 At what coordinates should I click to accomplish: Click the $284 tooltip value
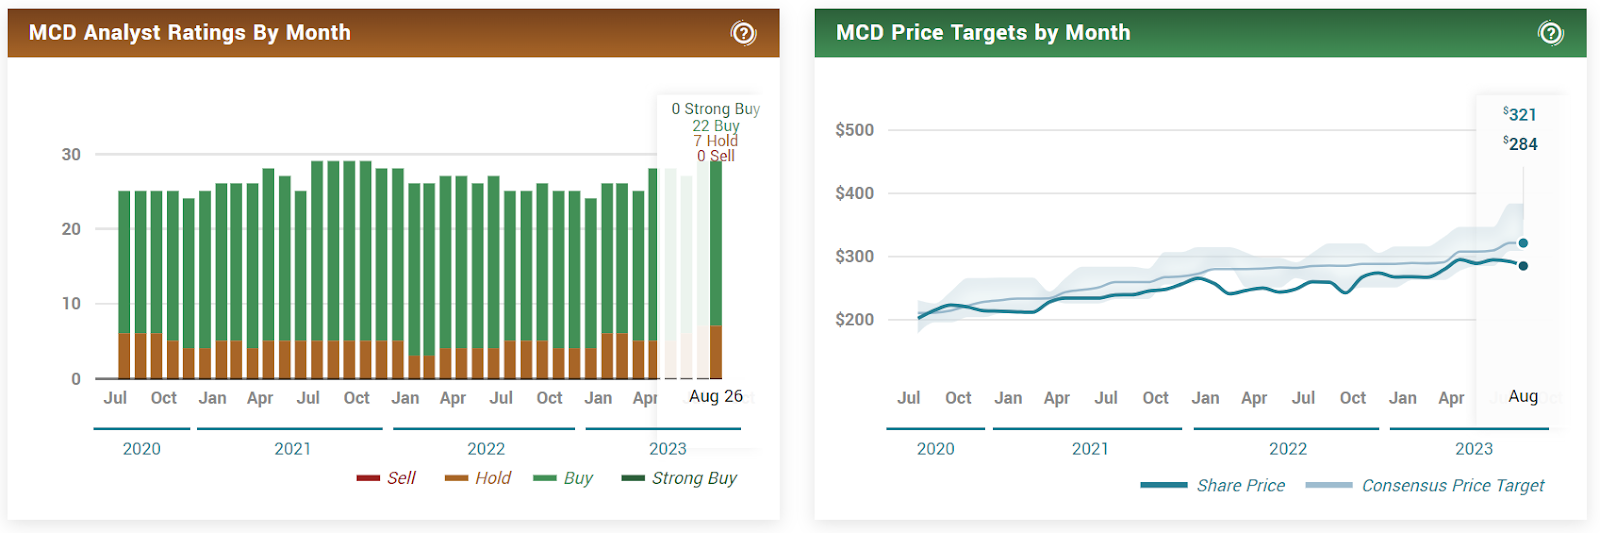[1520, 144]
